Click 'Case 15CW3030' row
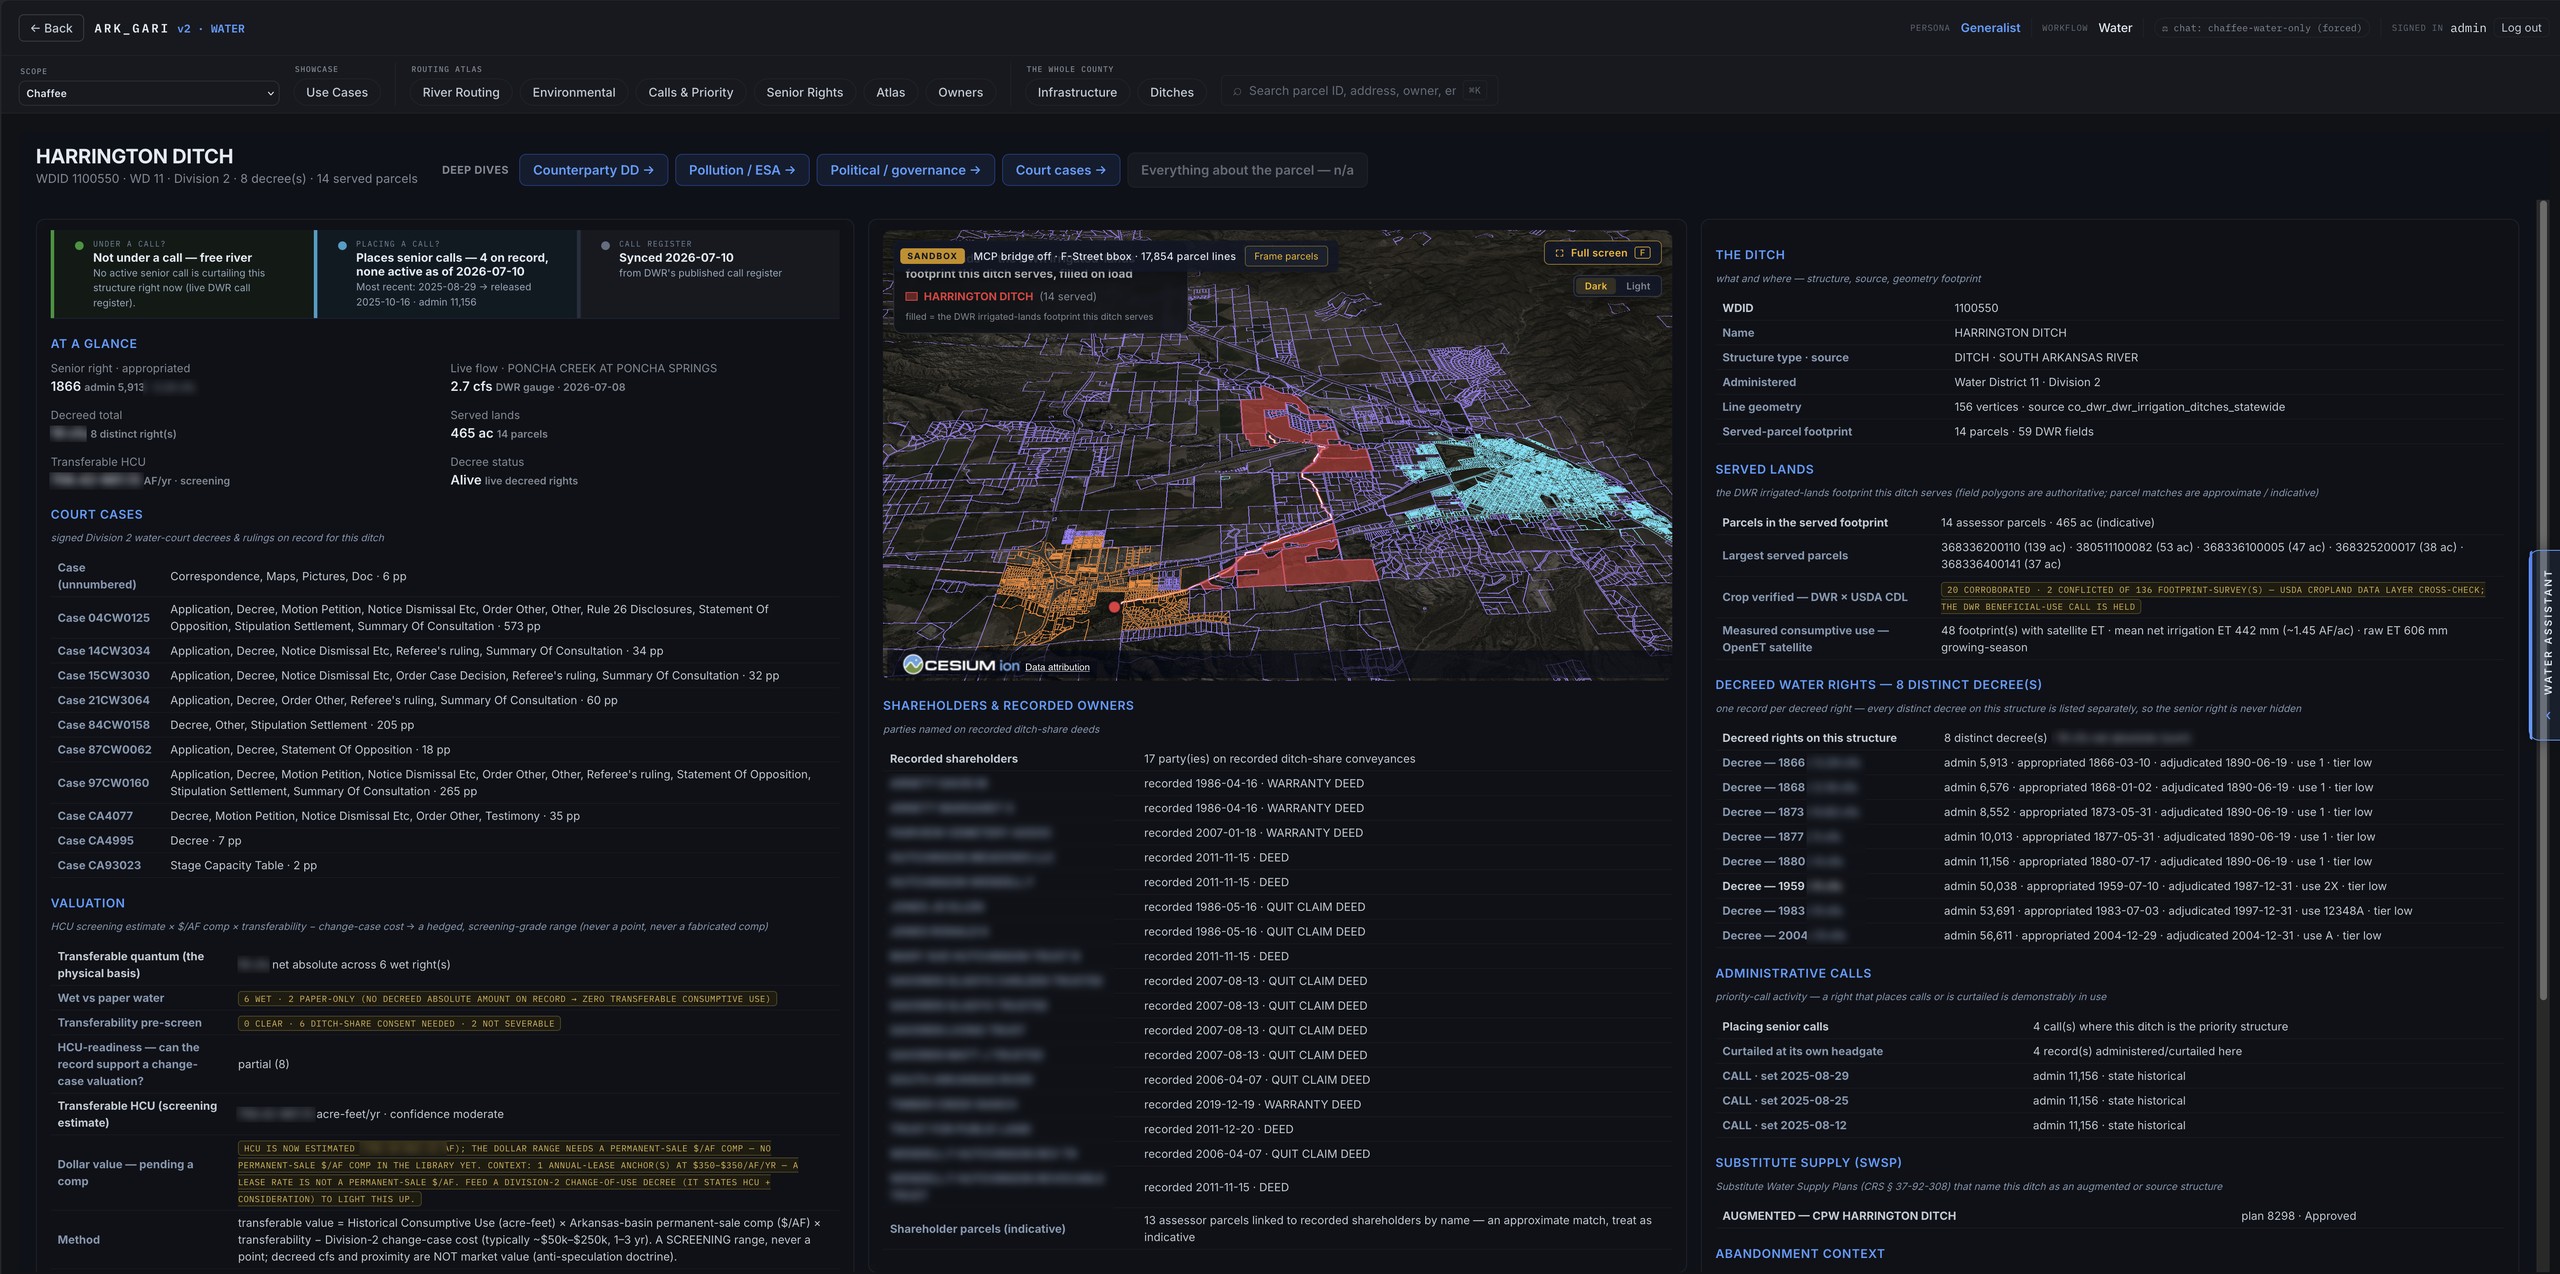Image resolution: width=2560 pixels, height=1274 pixels. (444, 676)
